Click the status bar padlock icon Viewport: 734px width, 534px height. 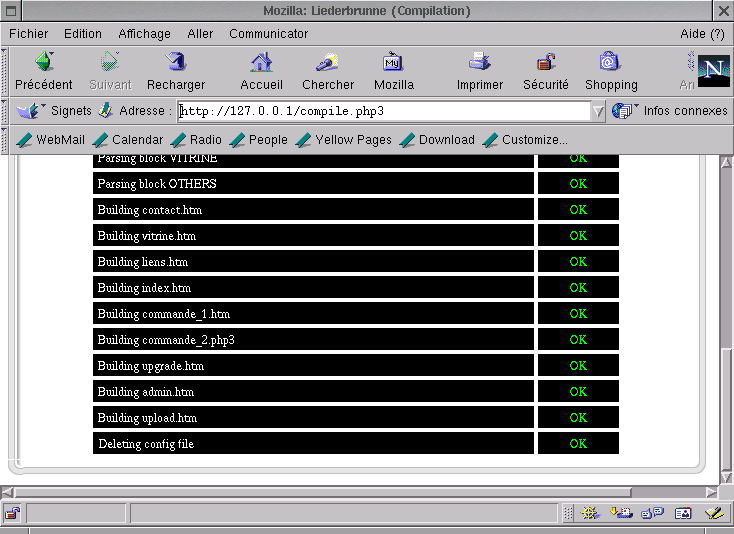(12, 513)
